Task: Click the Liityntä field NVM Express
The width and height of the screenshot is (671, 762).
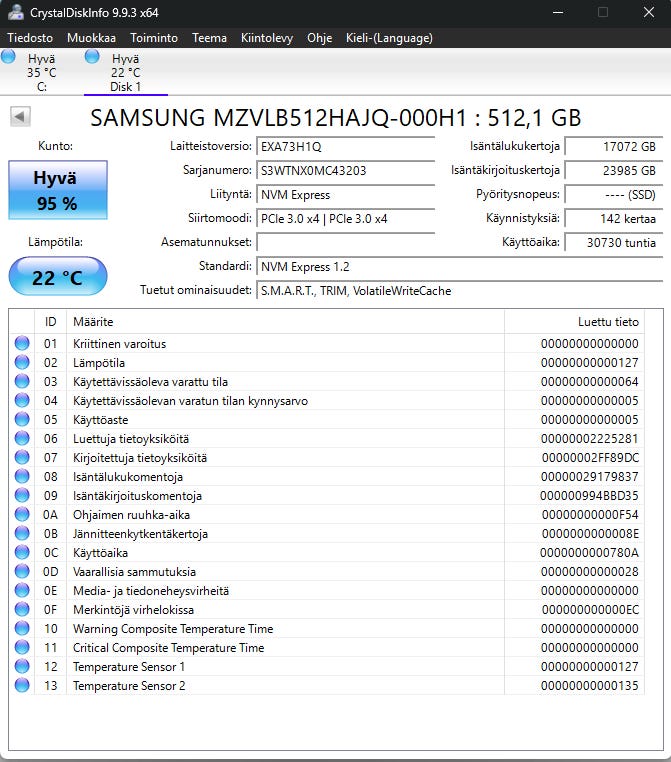Action: (x=345, y=194)
